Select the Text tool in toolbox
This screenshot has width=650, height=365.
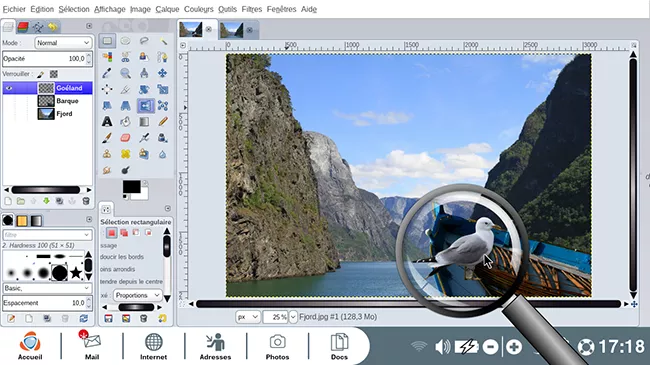(107, 122)
